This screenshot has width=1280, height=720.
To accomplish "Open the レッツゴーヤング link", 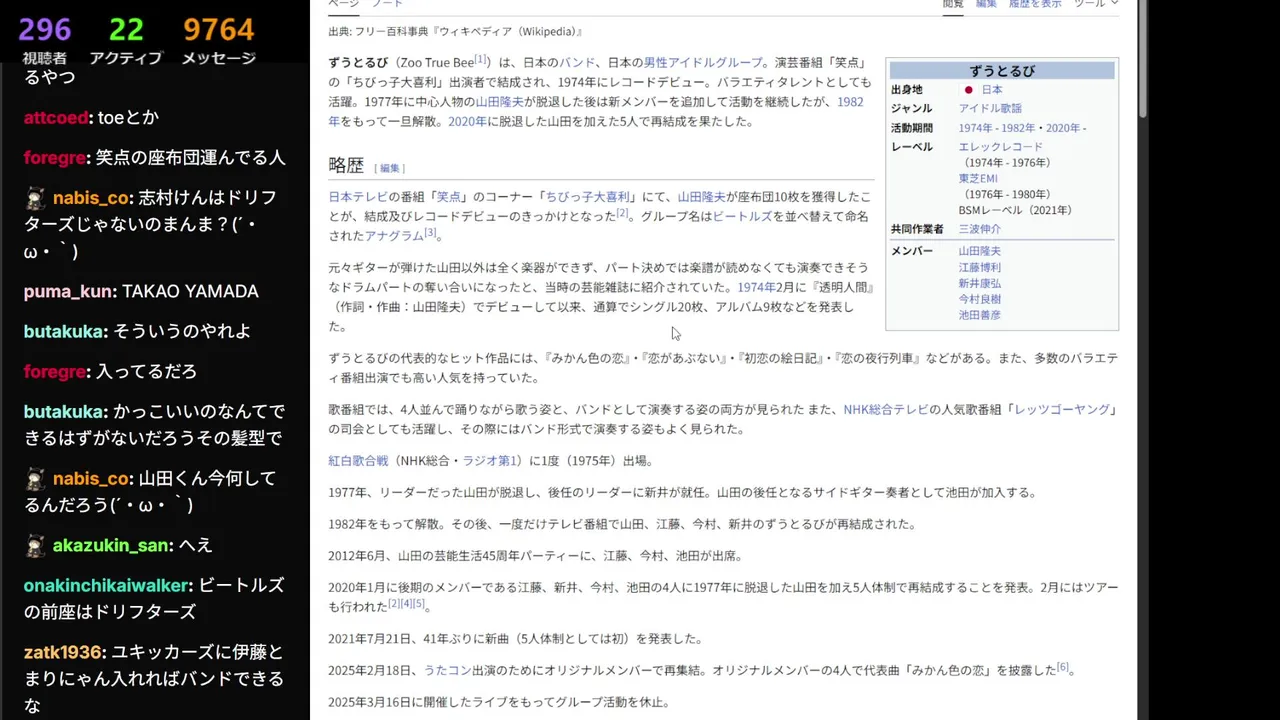I will click(x=1061, y=410).
